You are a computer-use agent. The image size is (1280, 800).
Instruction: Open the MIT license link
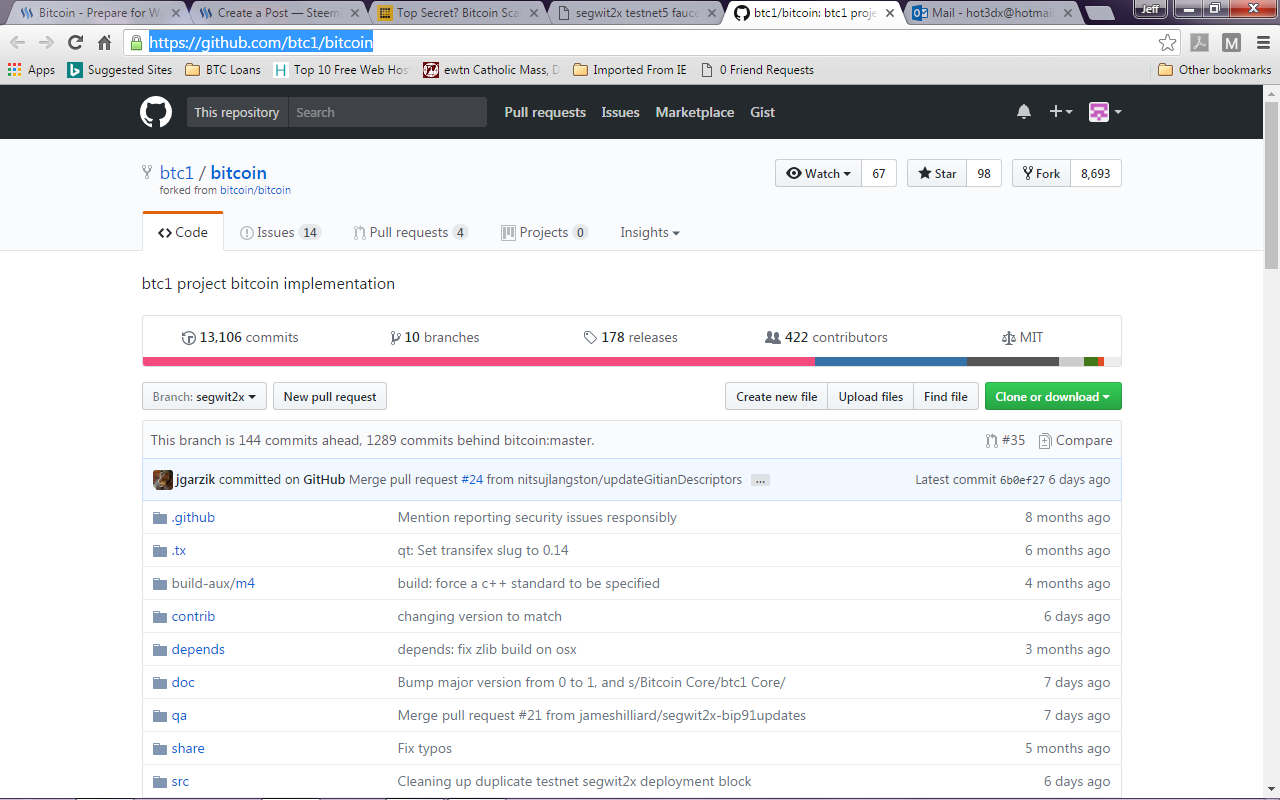click(x=1022, y=337)
